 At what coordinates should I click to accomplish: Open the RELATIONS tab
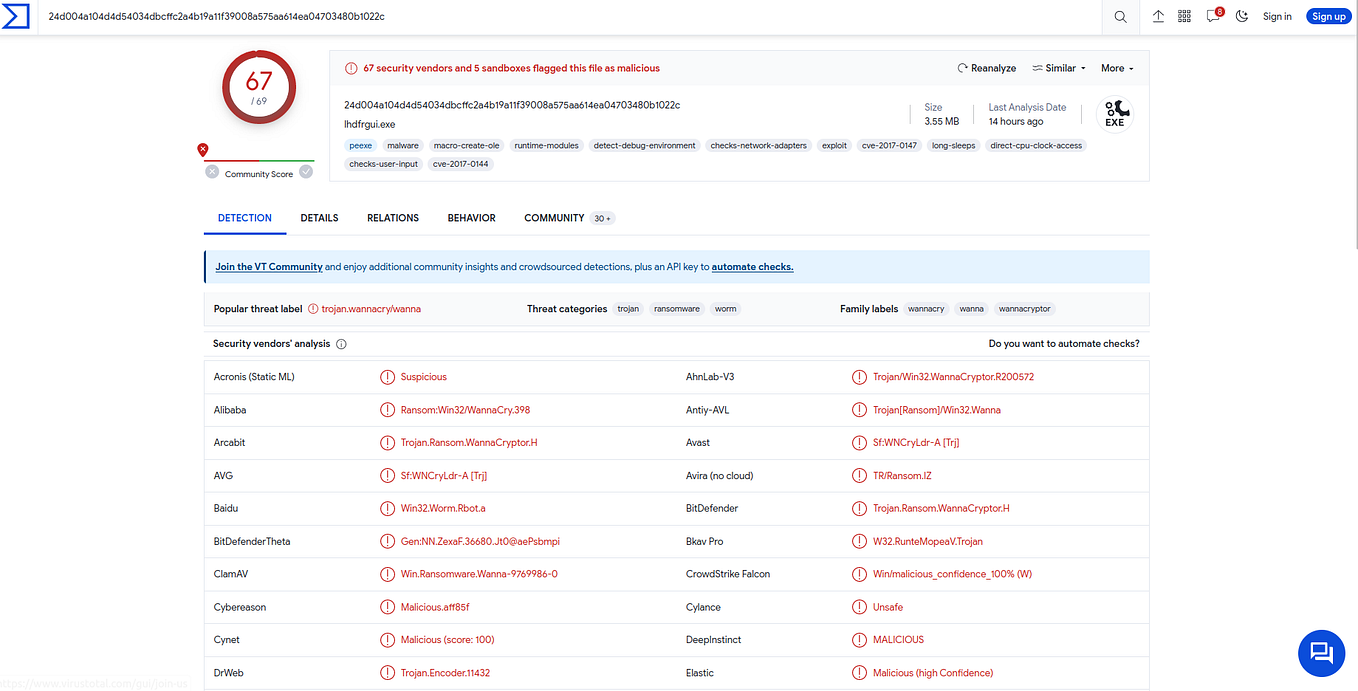[392, 217]
